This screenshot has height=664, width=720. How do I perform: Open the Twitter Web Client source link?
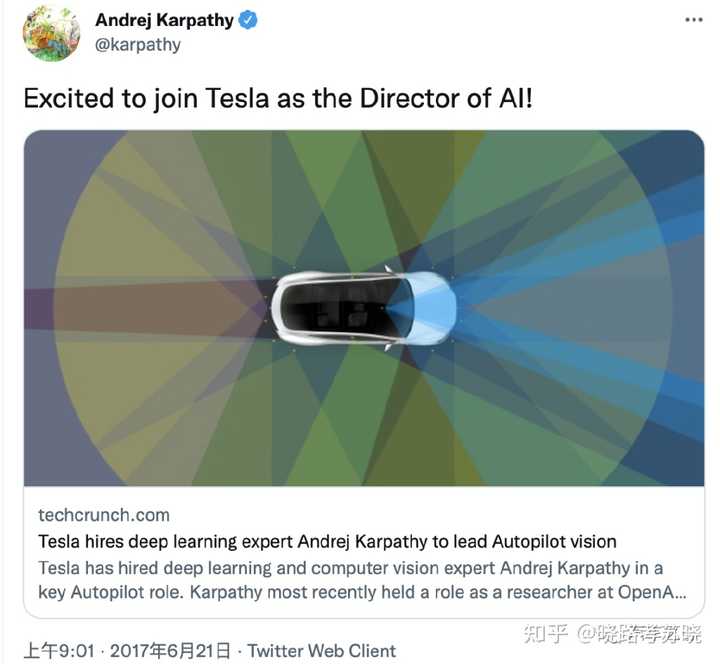click(321, 651)
